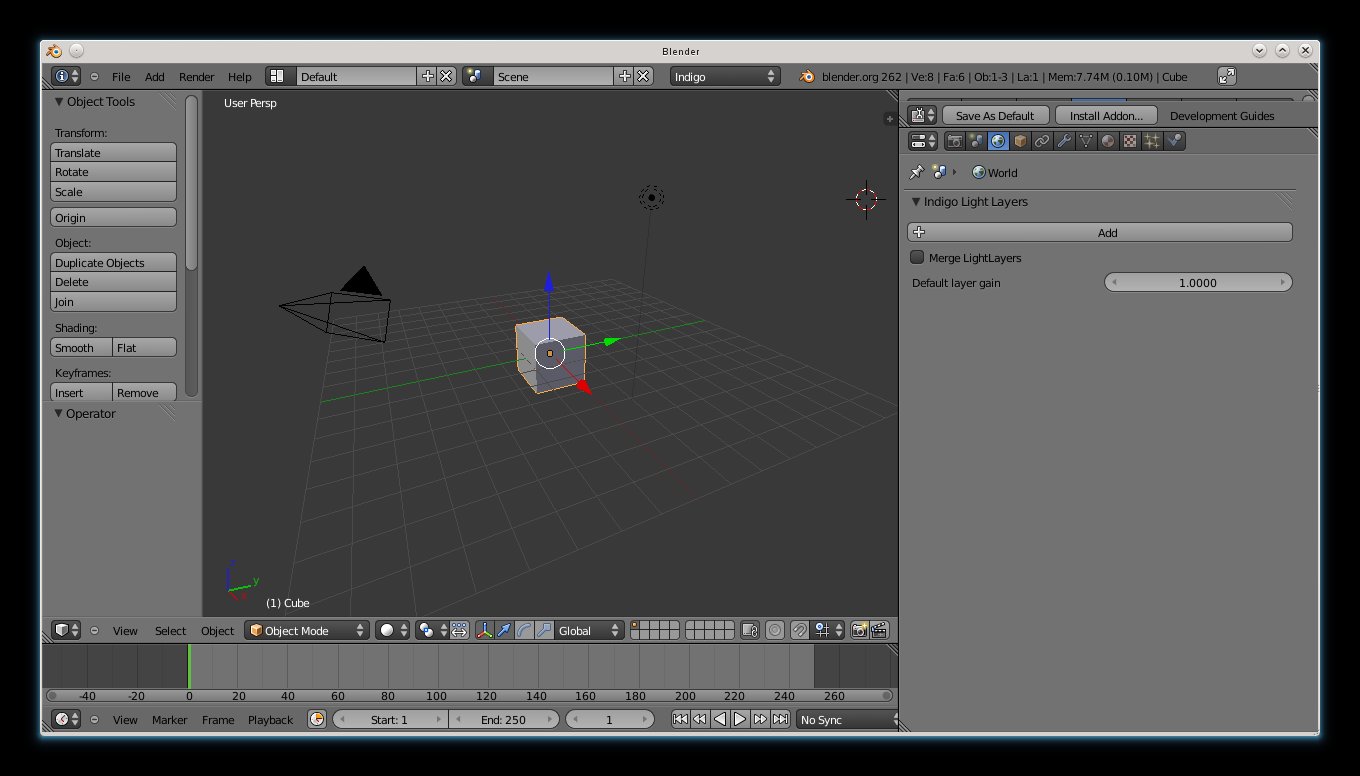Viewport: 1360px width, 776px height.
Task: Click the pin icon beside World
Action: (x=916, y=173)
